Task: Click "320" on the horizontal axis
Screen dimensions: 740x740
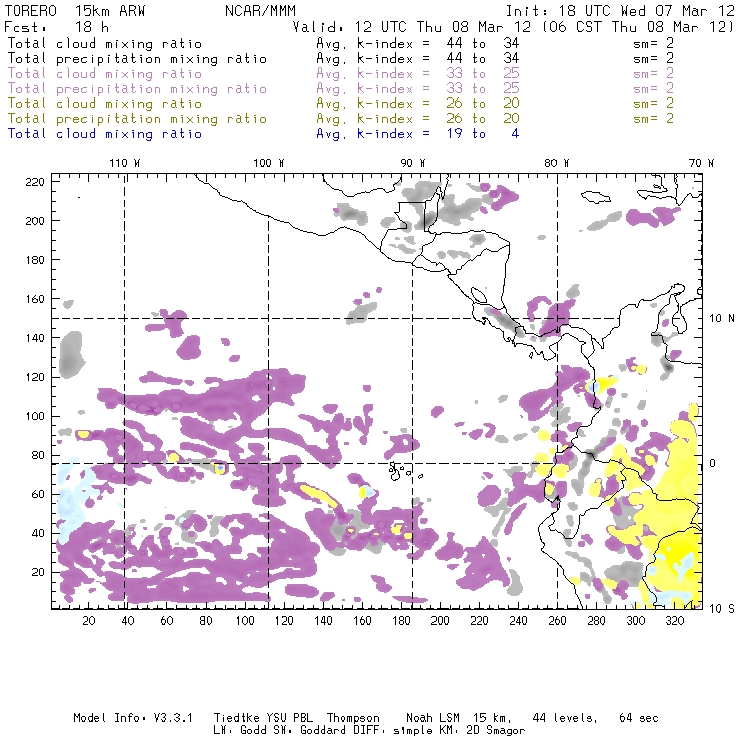Action: coord(674,621)
